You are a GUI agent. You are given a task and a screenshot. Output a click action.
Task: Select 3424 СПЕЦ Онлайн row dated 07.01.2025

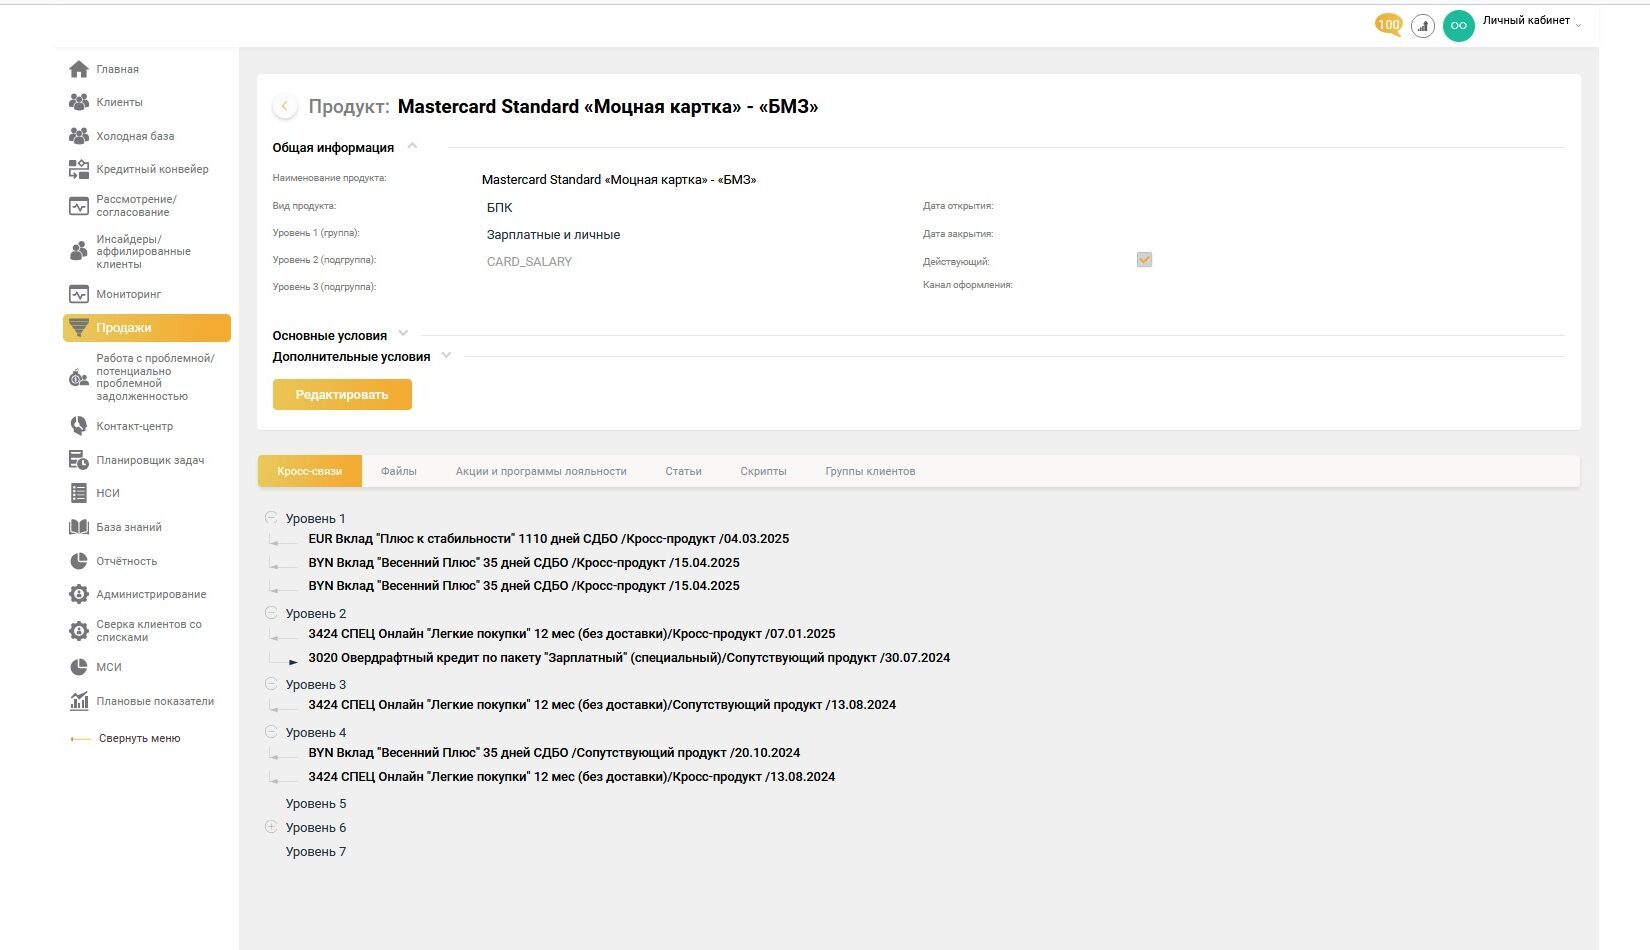[x=572, y=634]
